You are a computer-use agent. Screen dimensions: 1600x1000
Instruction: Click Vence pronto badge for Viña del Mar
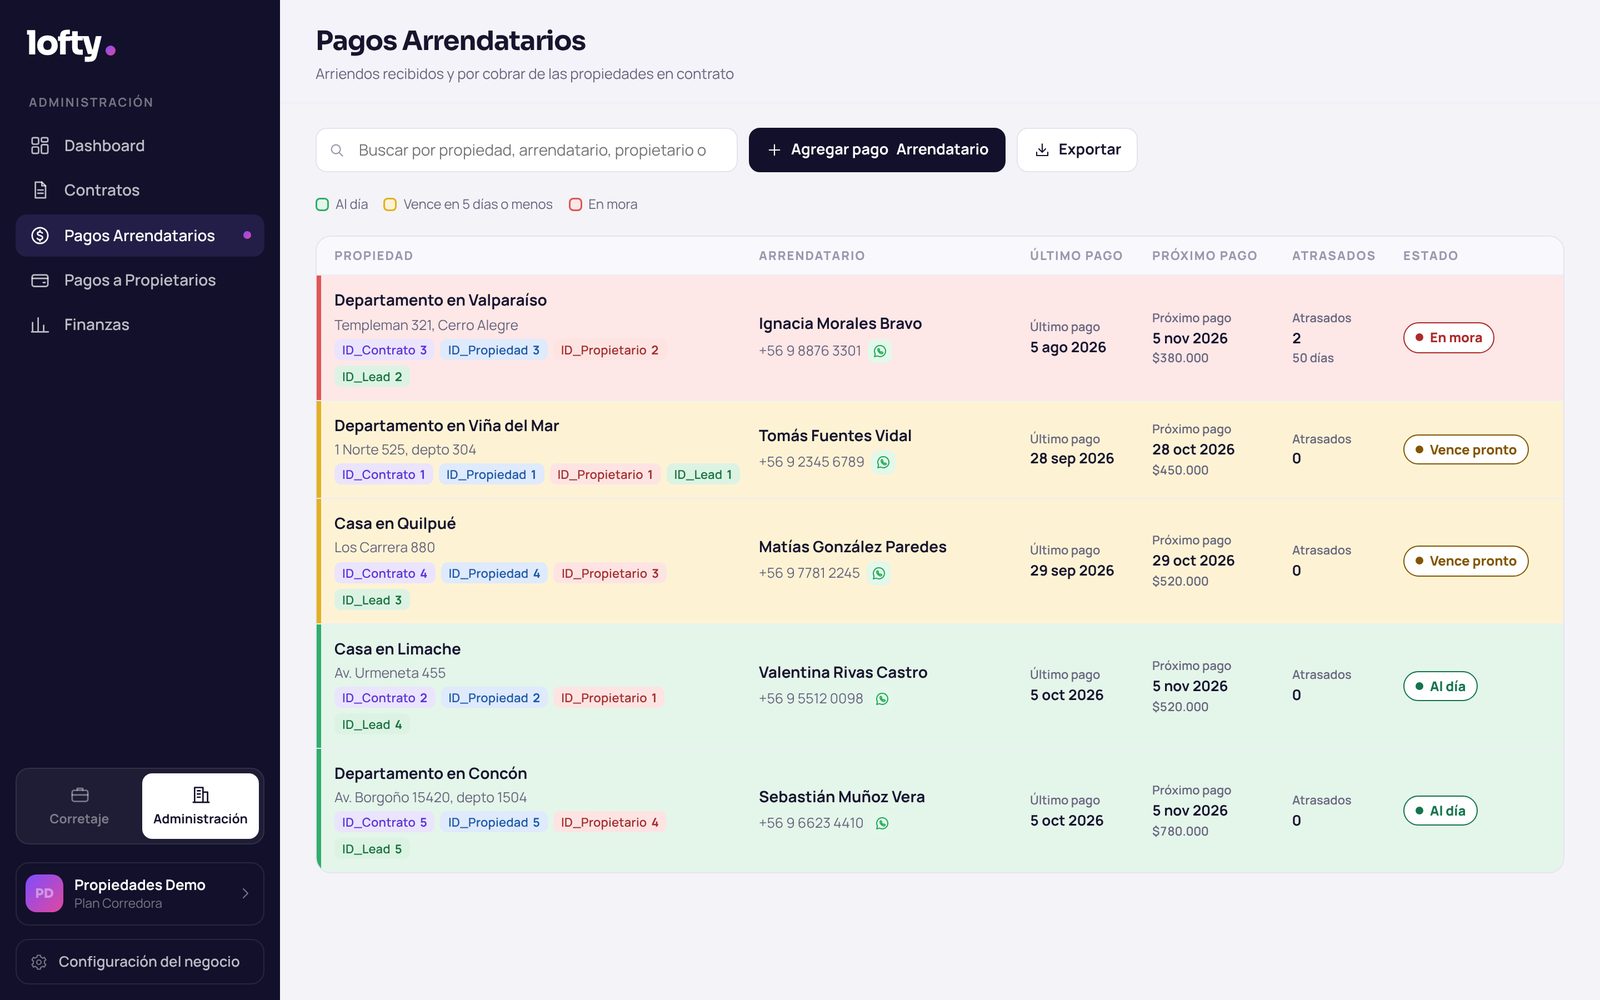pyautogui.click(x=1465, y=450)
